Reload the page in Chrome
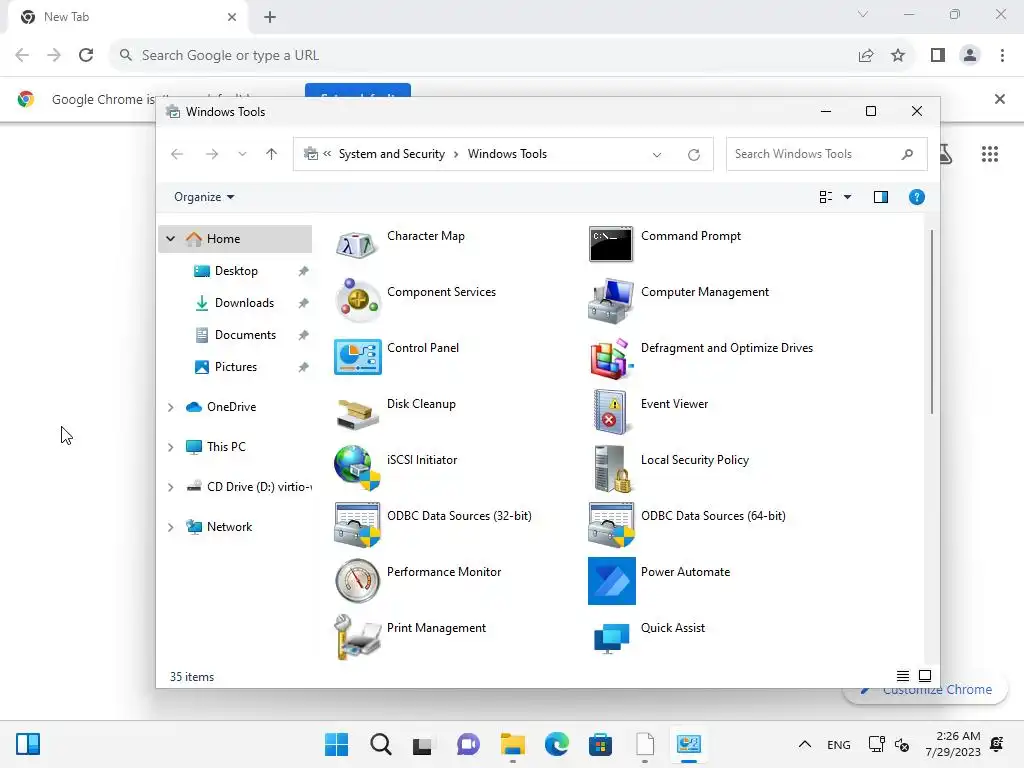Image resolution: width=1024 pixels, height=768 pixels. click(x=86, y=56)
